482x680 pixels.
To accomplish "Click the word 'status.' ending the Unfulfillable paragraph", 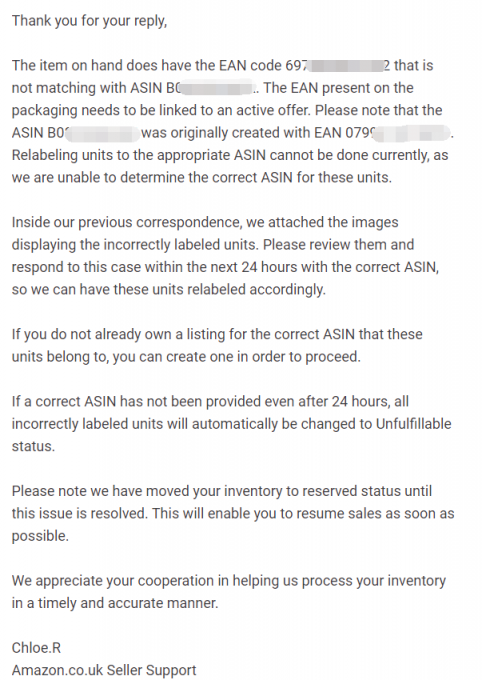I will click(33, 447).
